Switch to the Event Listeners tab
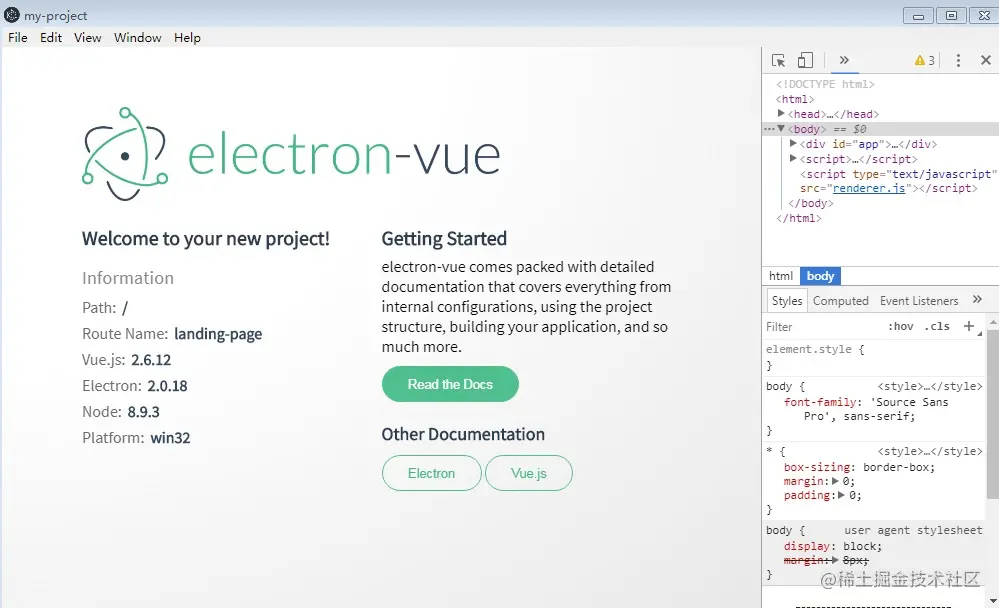 [x=919, y=301]
